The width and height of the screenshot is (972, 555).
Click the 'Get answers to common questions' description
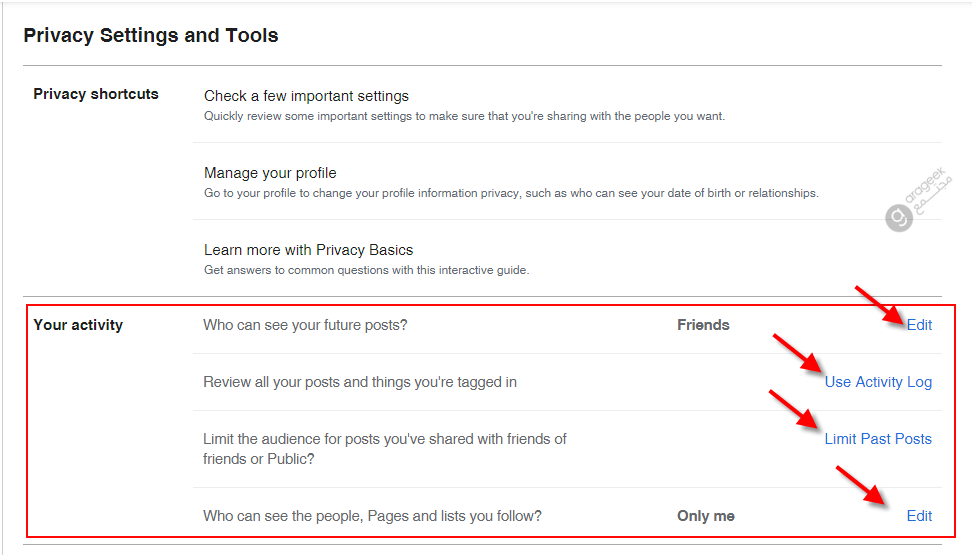click(367, 270)
